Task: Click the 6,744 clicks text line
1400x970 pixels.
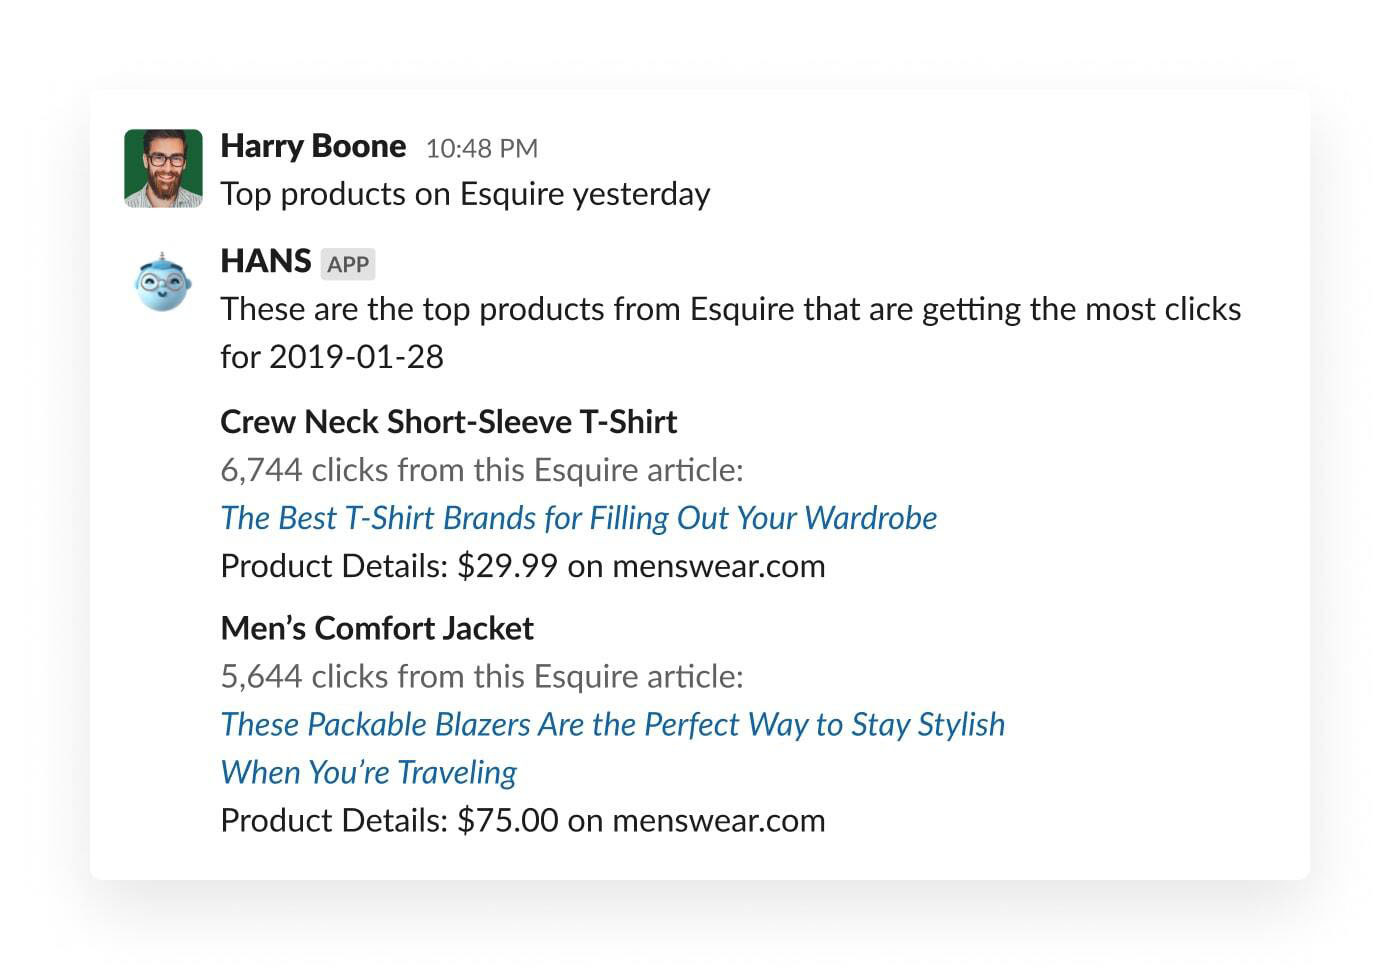Action: pos(482,470)
